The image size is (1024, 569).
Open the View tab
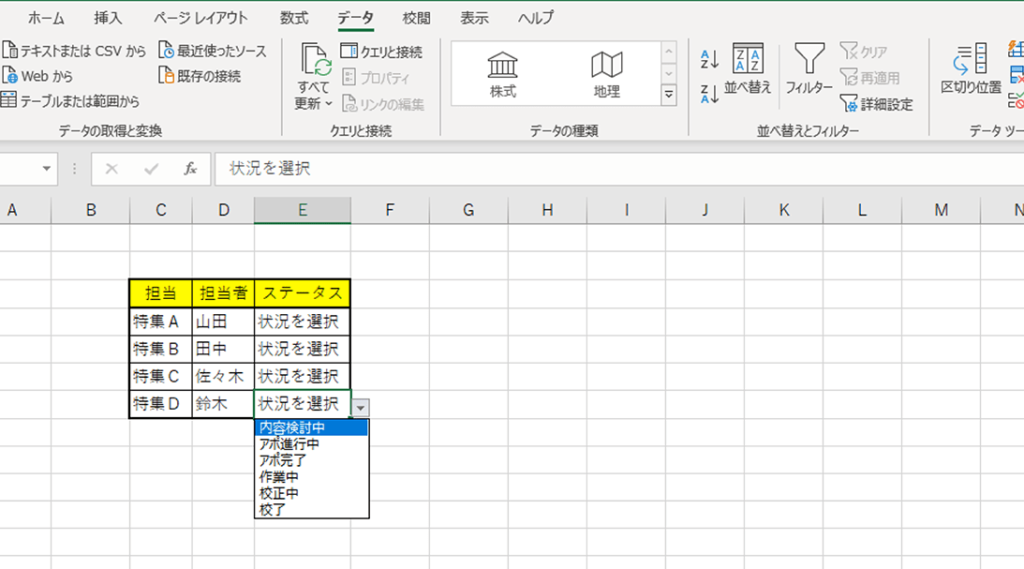click(x=474, y=18)
